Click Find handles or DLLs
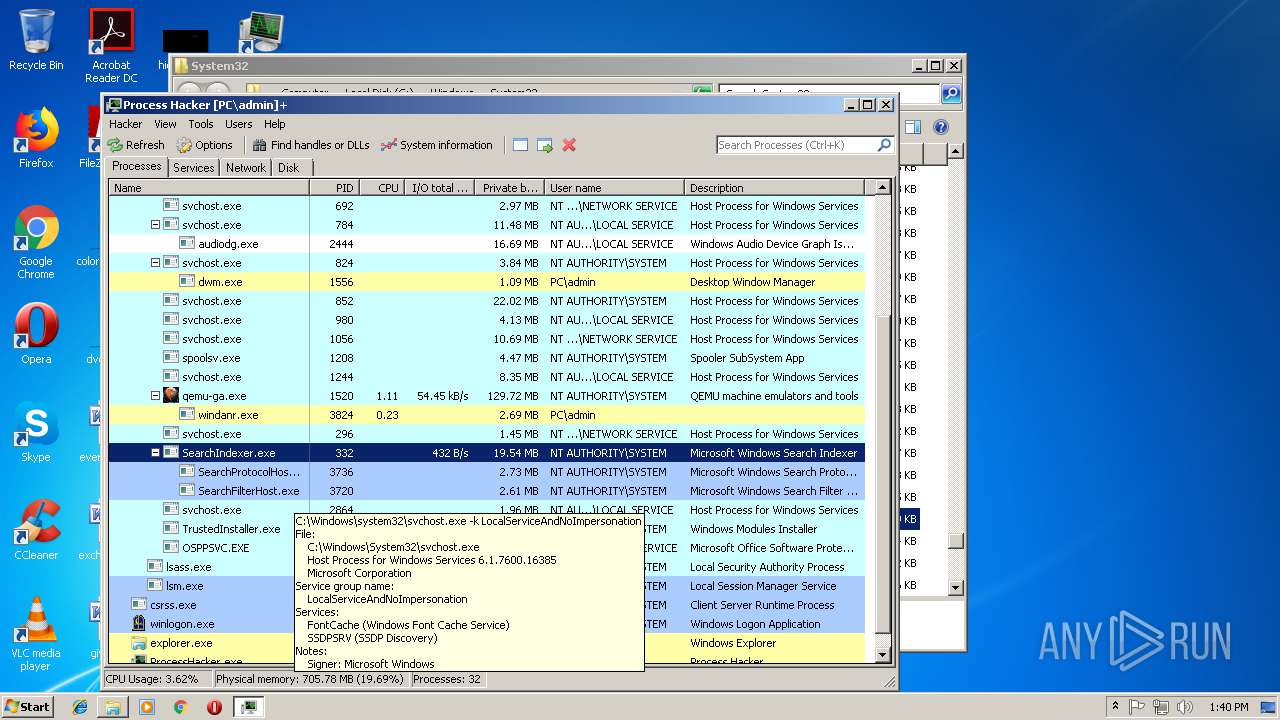This screenshot has height=720, width=1280. [311, 145]
